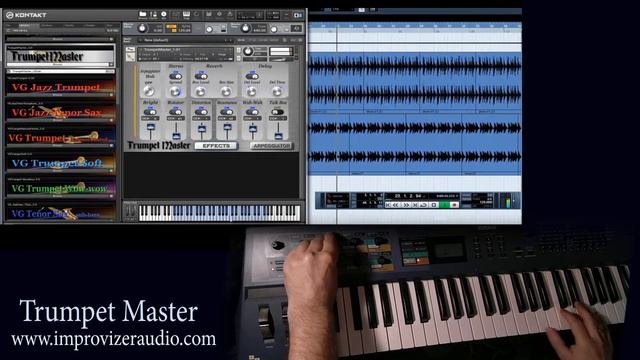Toggle the Stereo effect switch
The width and height of the screenshot is (640, 360).
(176, 76)
